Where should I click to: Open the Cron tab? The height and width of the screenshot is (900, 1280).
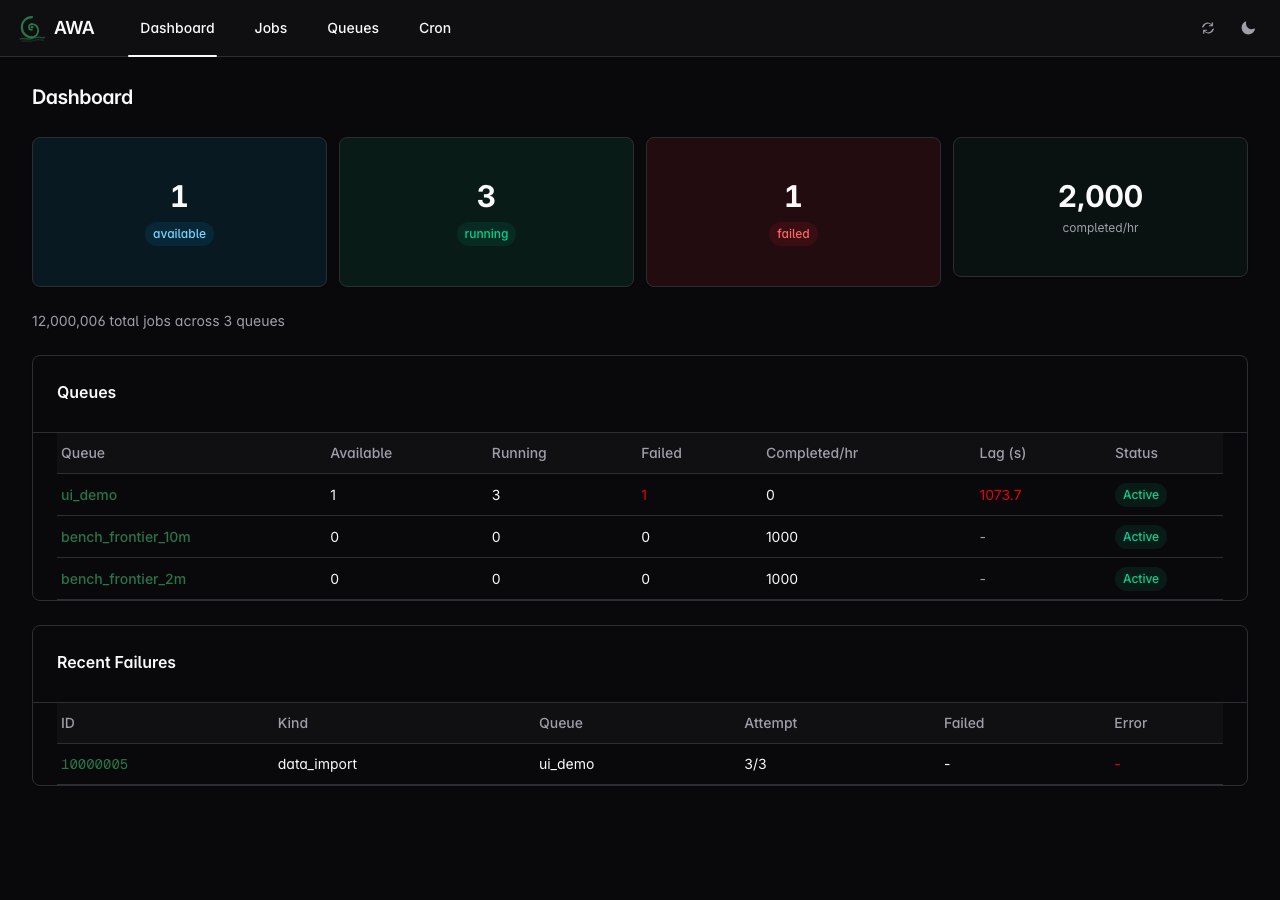click(434, 28)
